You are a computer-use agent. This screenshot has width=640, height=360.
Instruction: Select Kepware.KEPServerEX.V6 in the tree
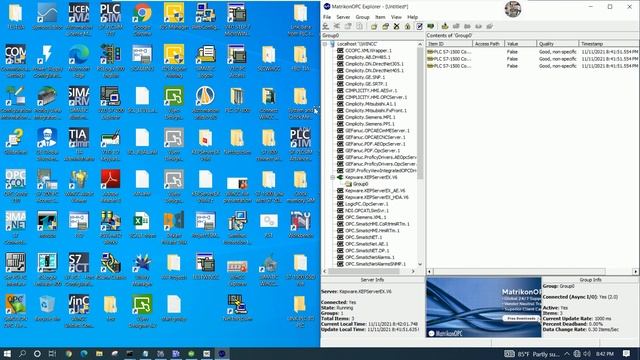[x=371, y=178]
